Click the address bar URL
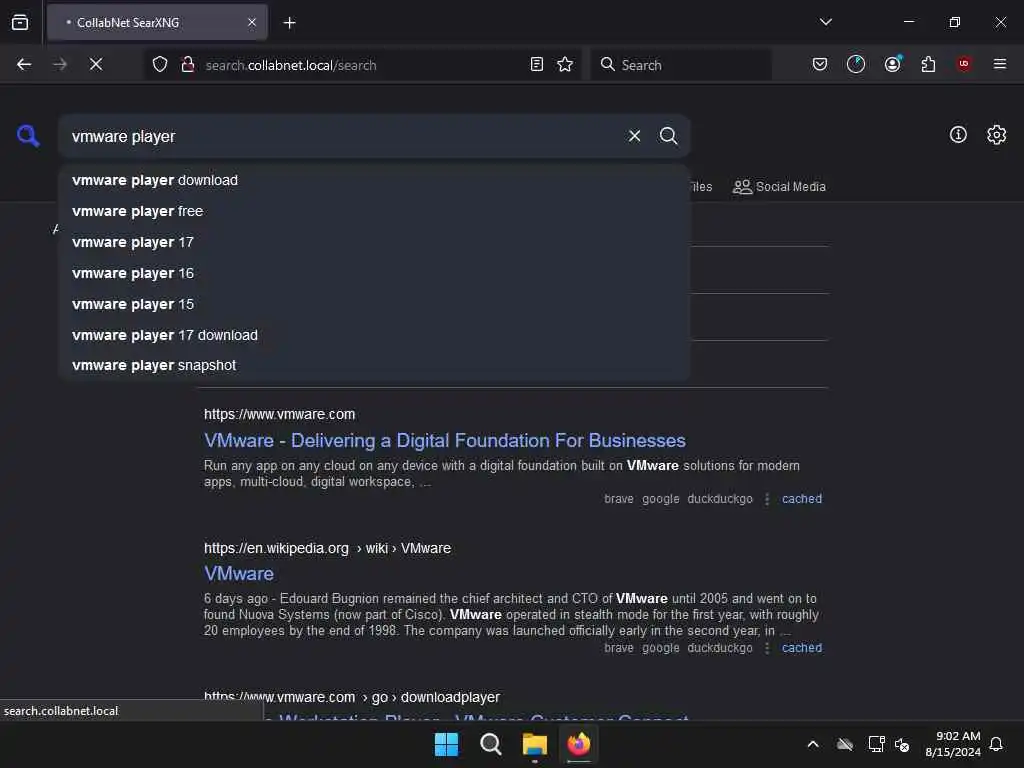This screenshot has height=768, width=1024. point(291,65)
